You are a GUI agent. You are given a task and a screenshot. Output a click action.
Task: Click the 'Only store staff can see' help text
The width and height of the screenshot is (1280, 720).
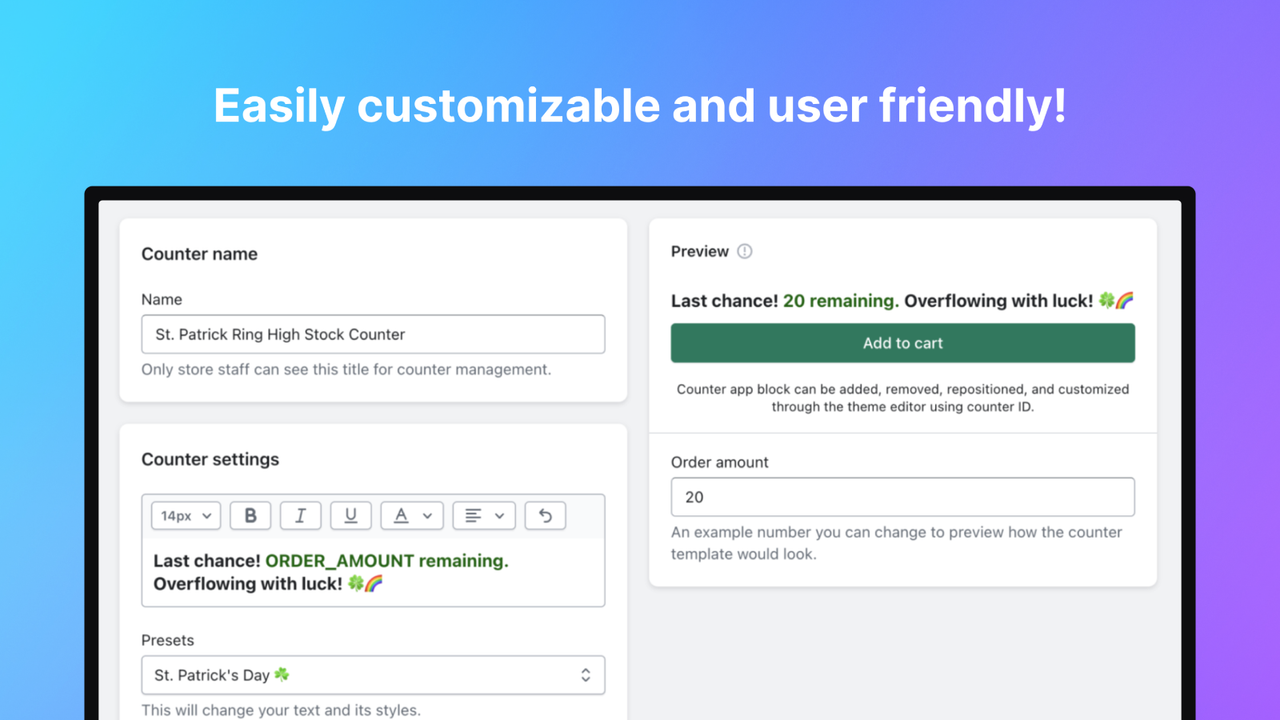pyautogui.click(x=346, y=369)
